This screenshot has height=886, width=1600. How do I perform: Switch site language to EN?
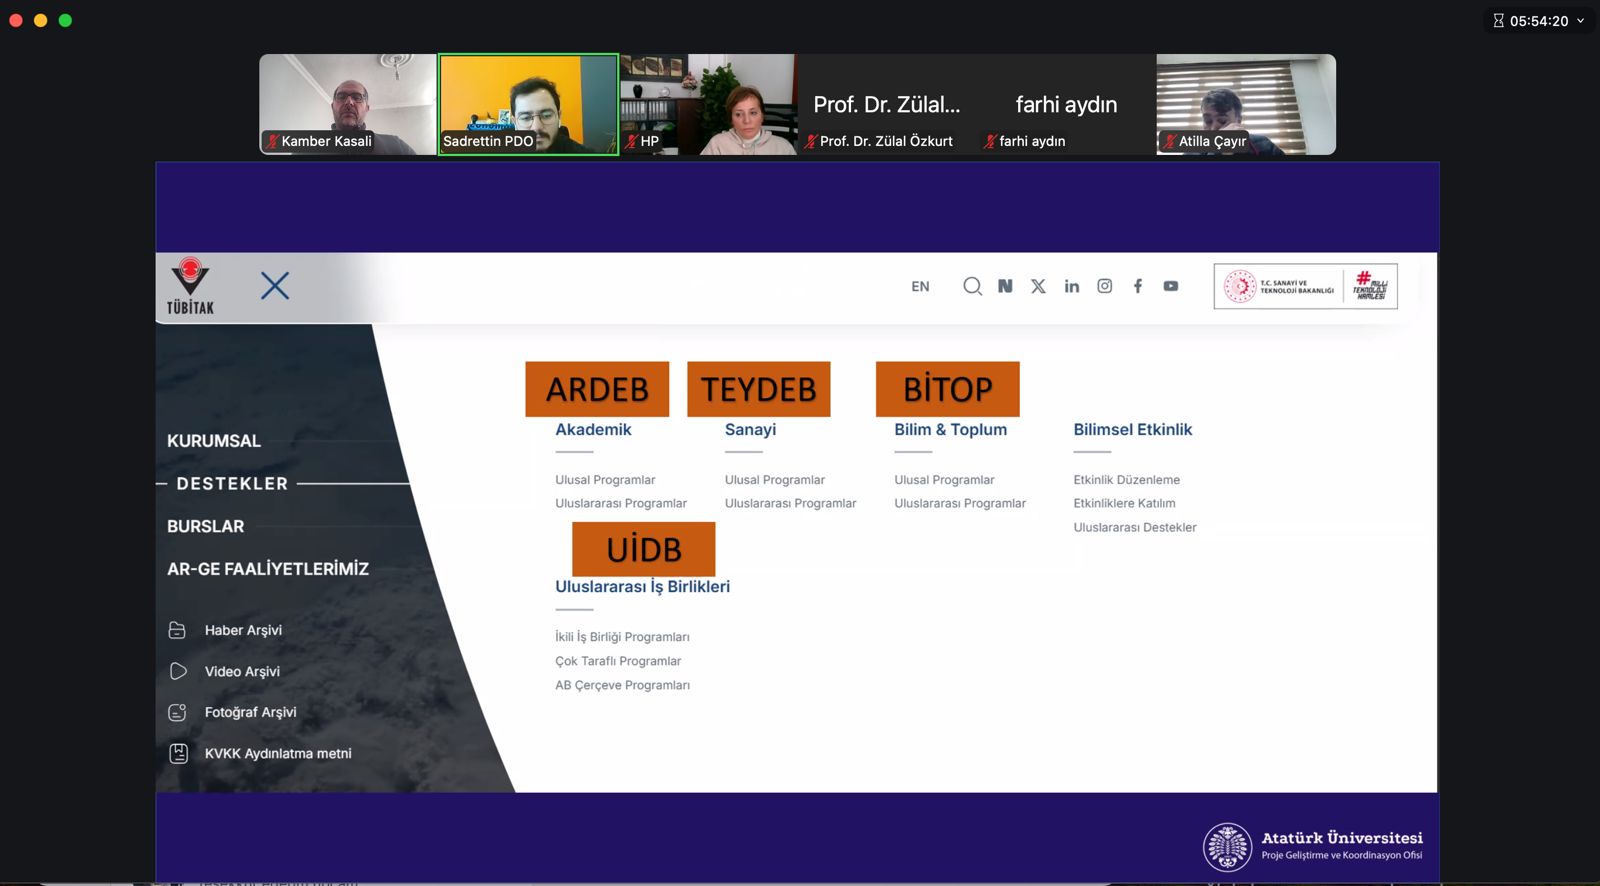pos(920,287)
